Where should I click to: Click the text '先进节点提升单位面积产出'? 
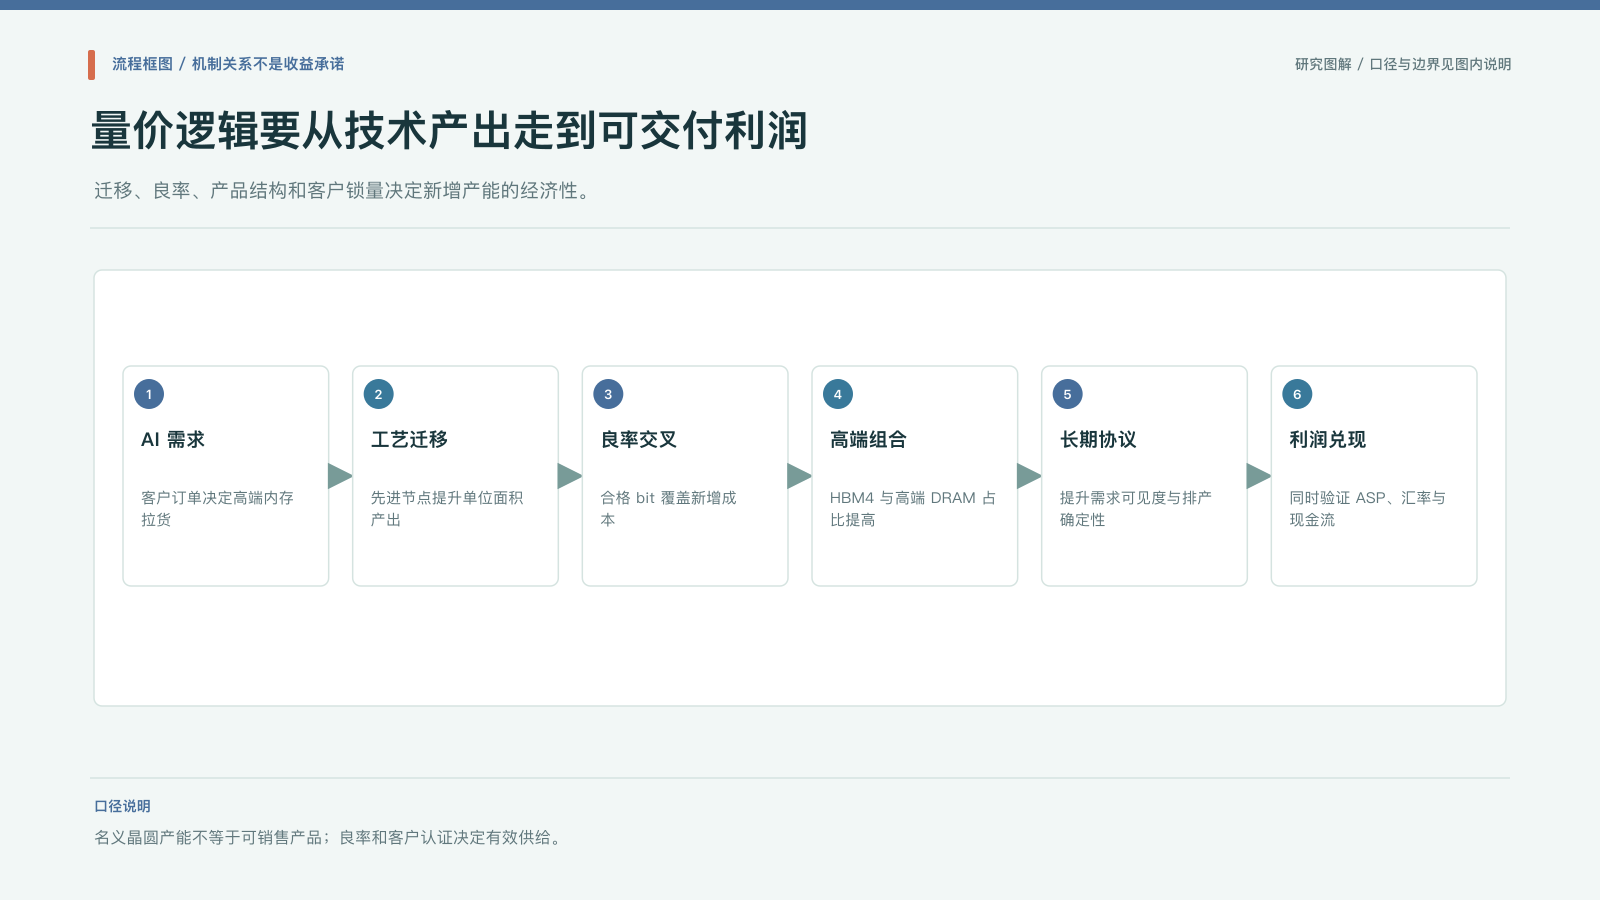point(447,508)
